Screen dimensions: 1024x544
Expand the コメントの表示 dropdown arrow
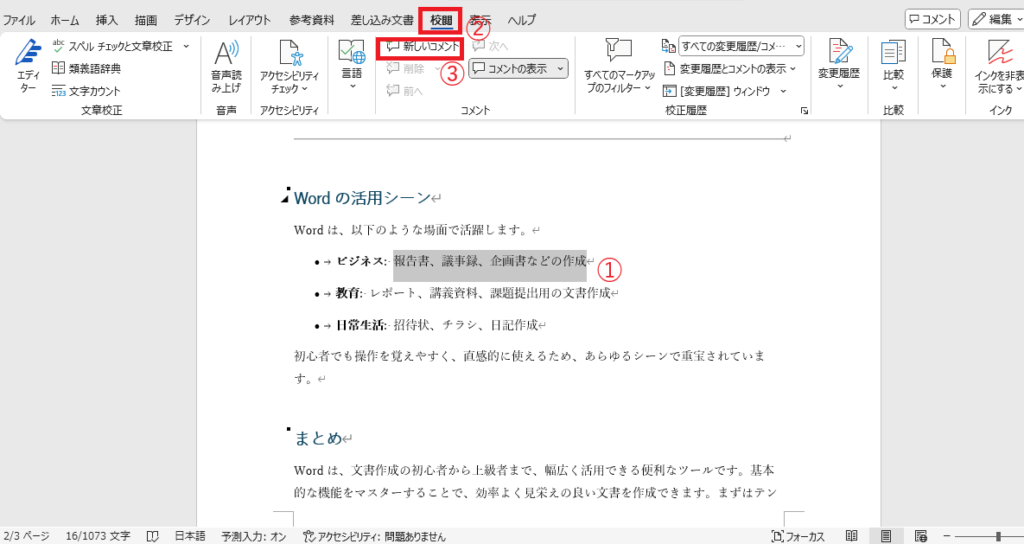pyautogui.click(x=560, y=69)
